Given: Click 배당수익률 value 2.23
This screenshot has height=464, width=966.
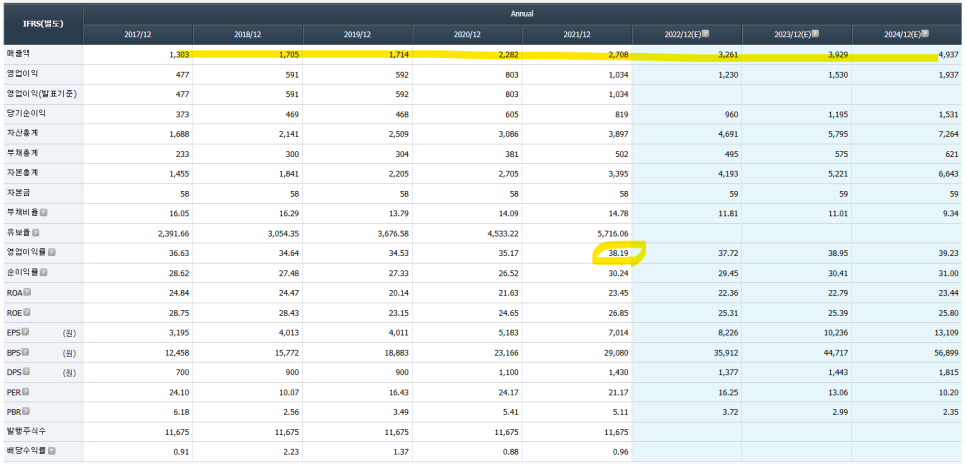Looking at the screenshot, I should [291, 452].
